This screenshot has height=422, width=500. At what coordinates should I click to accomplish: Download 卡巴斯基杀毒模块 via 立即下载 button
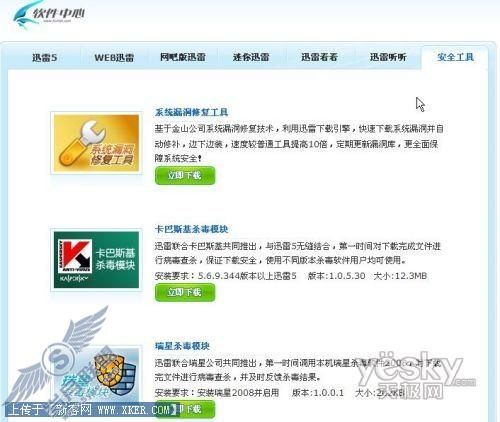(x=185, y=292)
